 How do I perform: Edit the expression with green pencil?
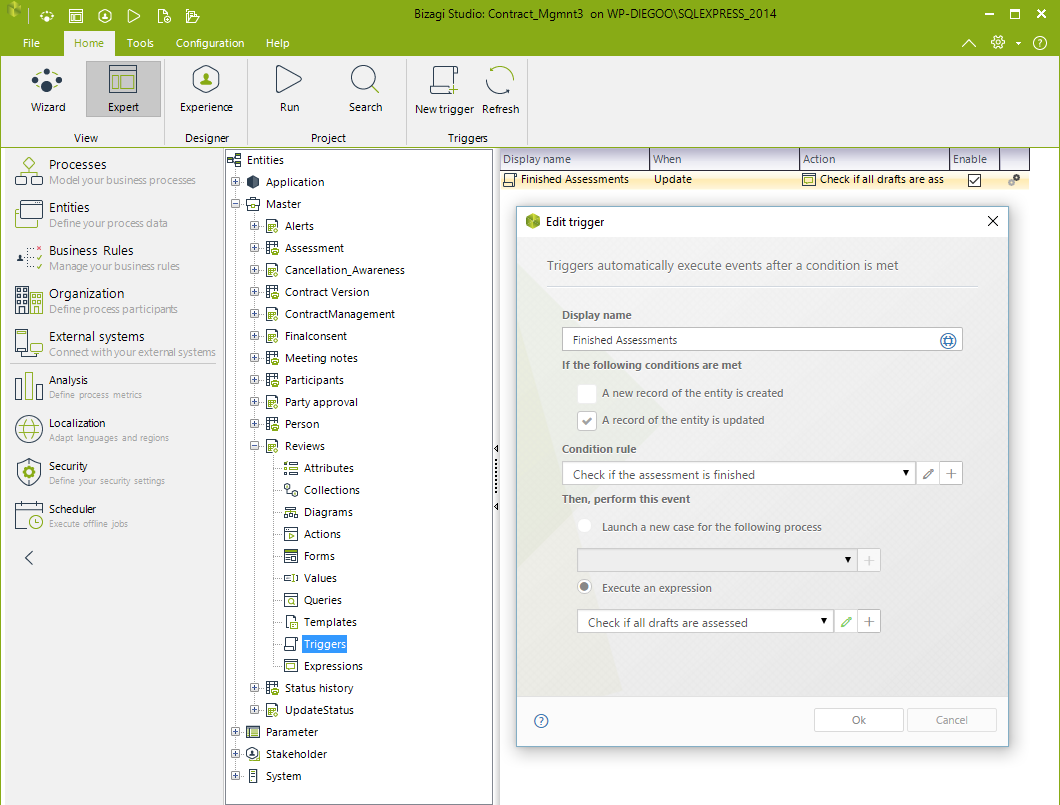point(846,622)
